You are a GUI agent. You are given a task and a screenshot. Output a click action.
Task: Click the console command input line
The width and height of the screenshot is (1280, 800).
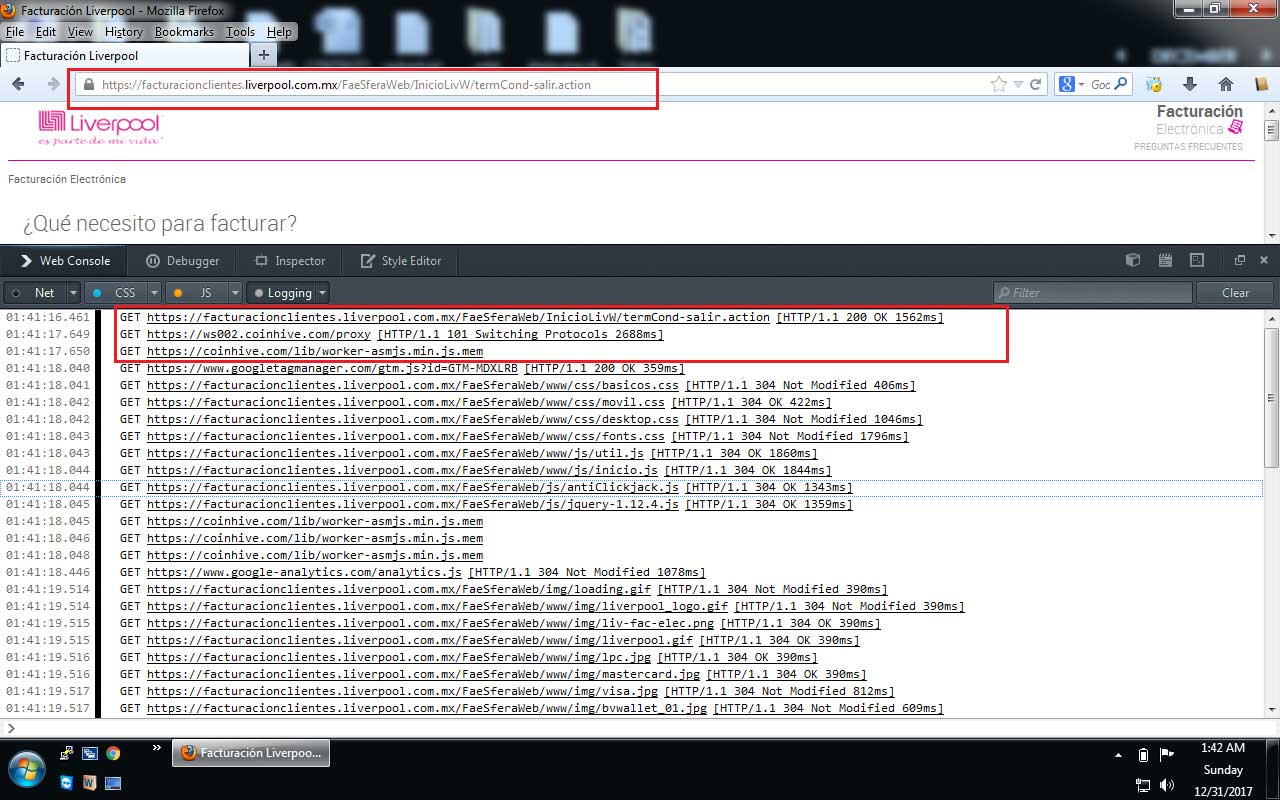640,728
